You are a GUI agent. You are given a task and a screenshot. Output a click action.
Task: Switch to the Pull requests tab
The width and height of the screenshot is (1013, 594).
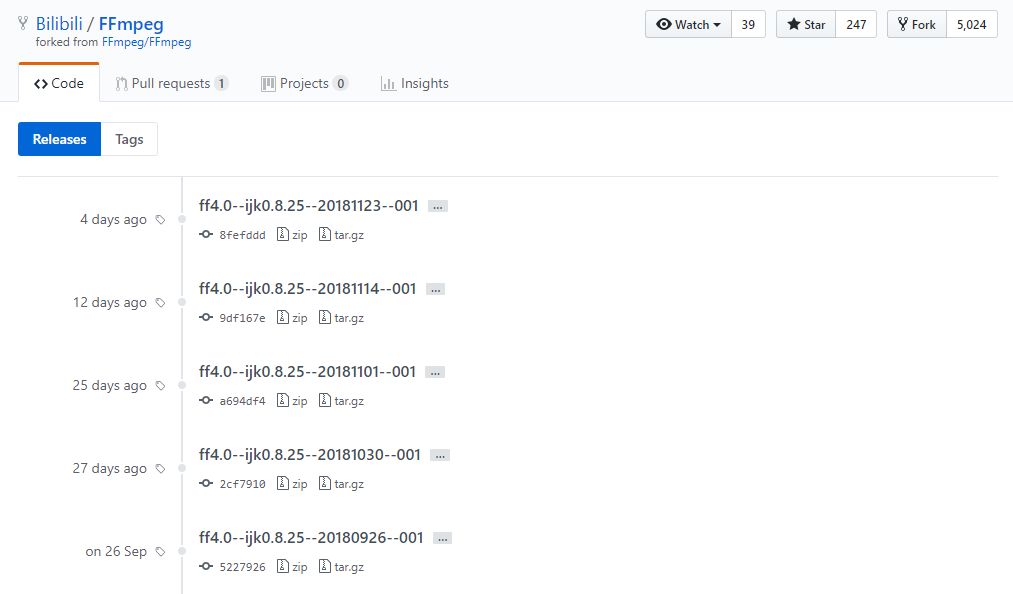pyautogui.click(x=171, y=83)
